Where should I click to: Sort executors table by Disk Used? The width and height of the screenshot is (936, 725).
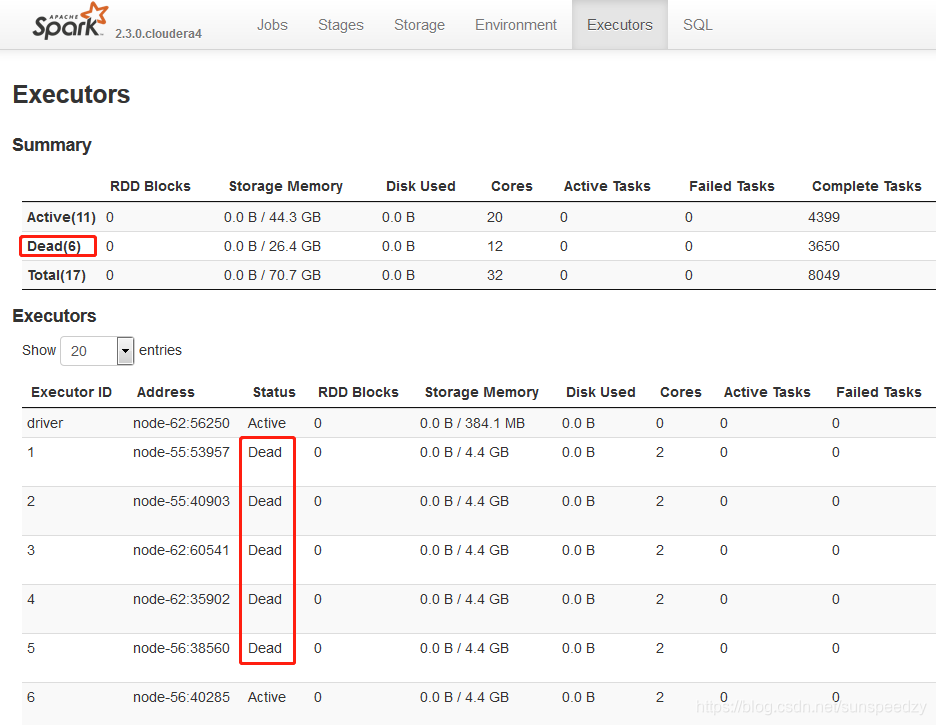[x=601, y=392]
